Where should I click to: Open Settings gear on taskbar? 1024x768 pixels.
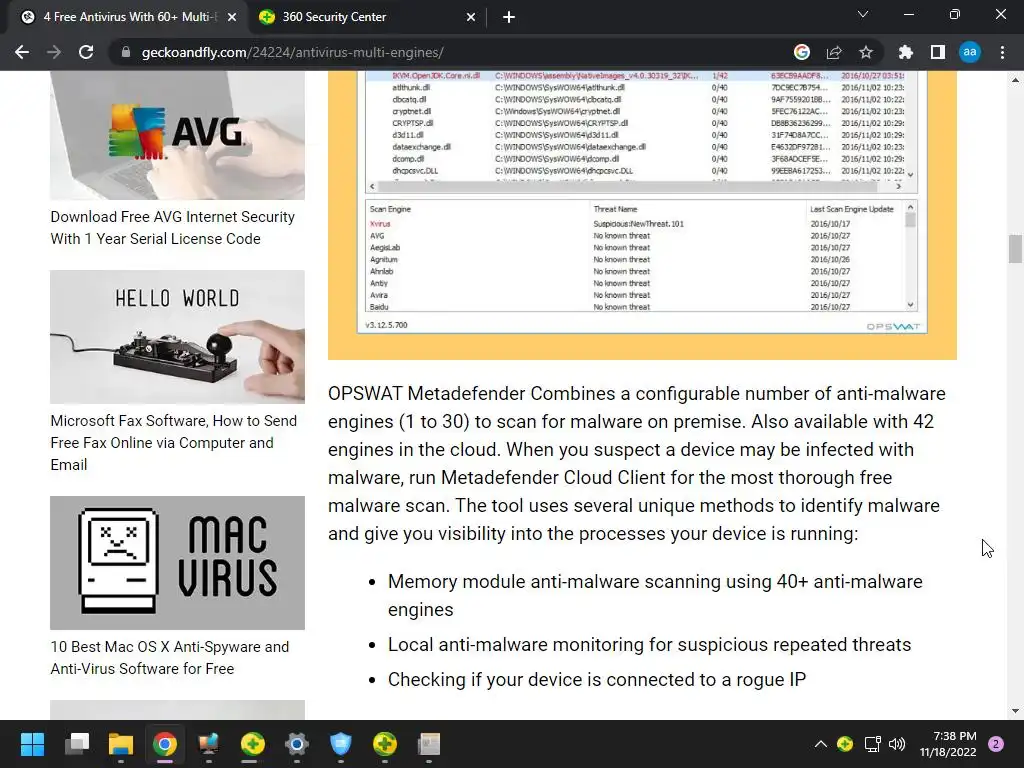[296, 744]
